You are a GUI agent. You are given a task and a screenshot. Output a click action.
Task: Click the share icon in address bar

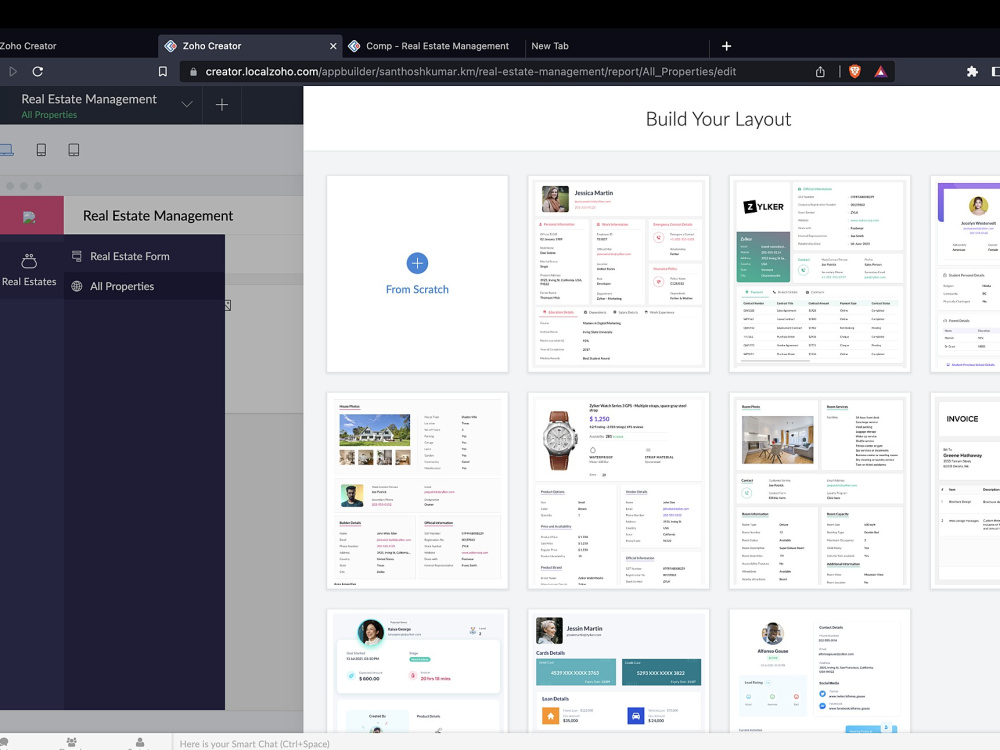(x=820, y=71)
